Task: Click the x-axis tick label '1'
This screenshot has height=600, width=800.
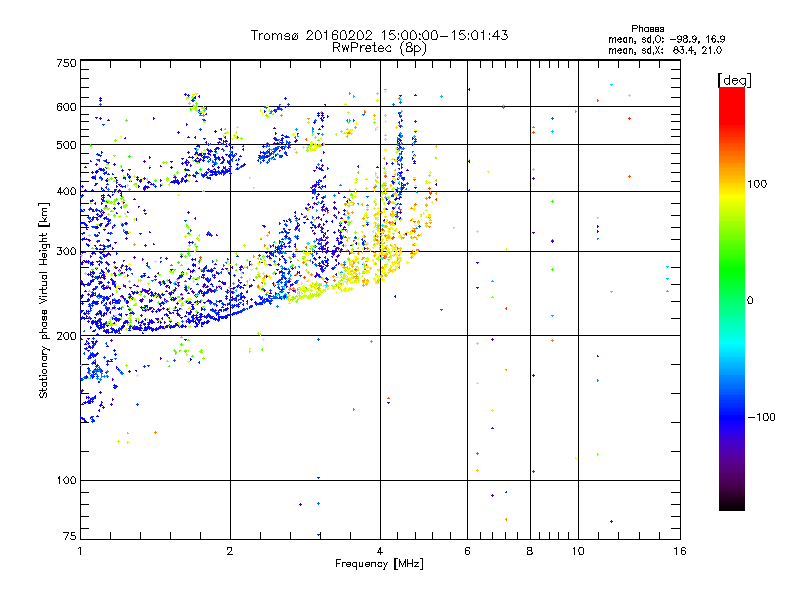Action: click(80, 551)
